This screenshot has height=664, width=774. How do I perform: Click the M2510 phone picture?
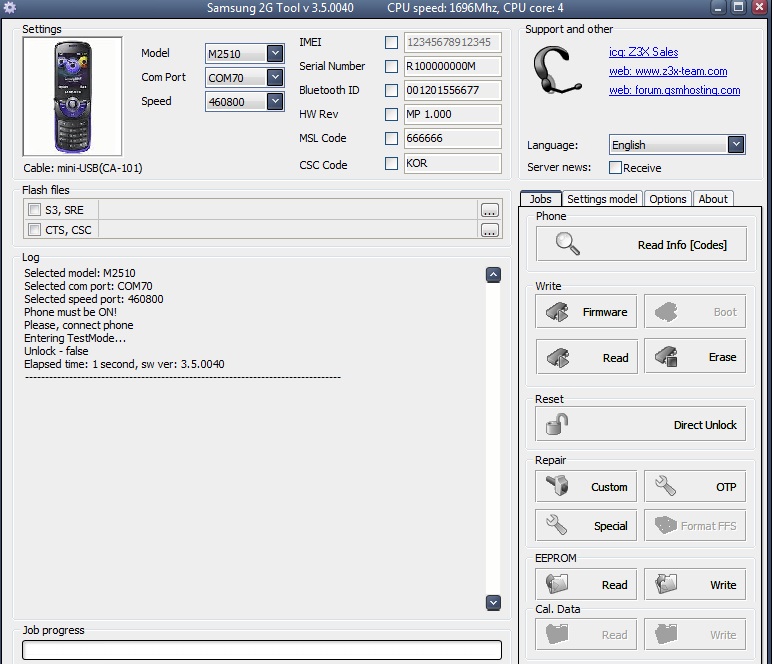click(73, 96)
